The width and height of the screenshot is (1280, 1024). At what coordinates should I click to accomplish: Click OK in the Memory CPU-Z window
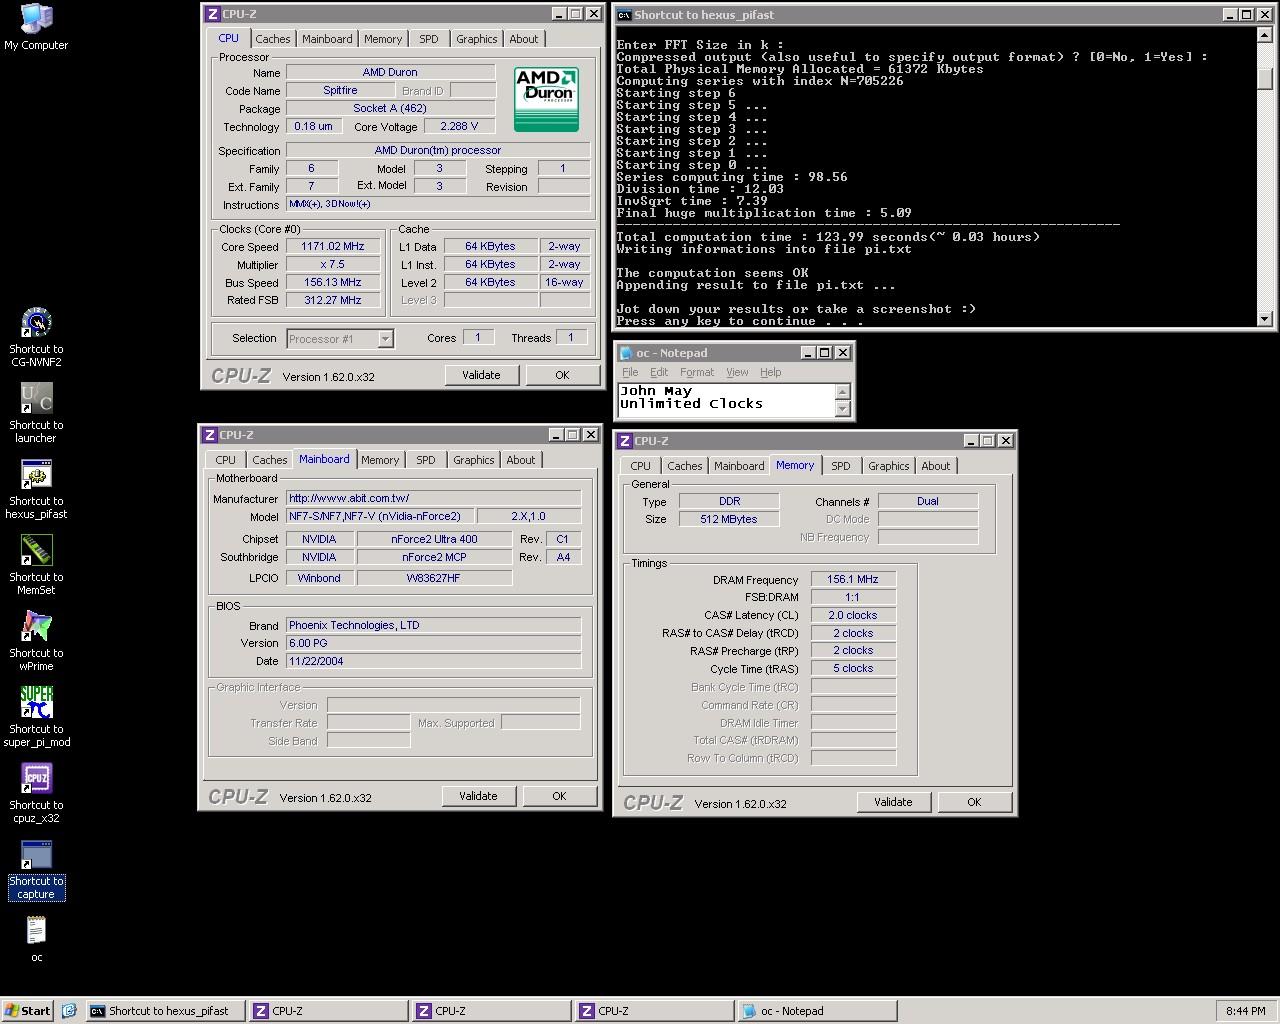coord(974,802)
